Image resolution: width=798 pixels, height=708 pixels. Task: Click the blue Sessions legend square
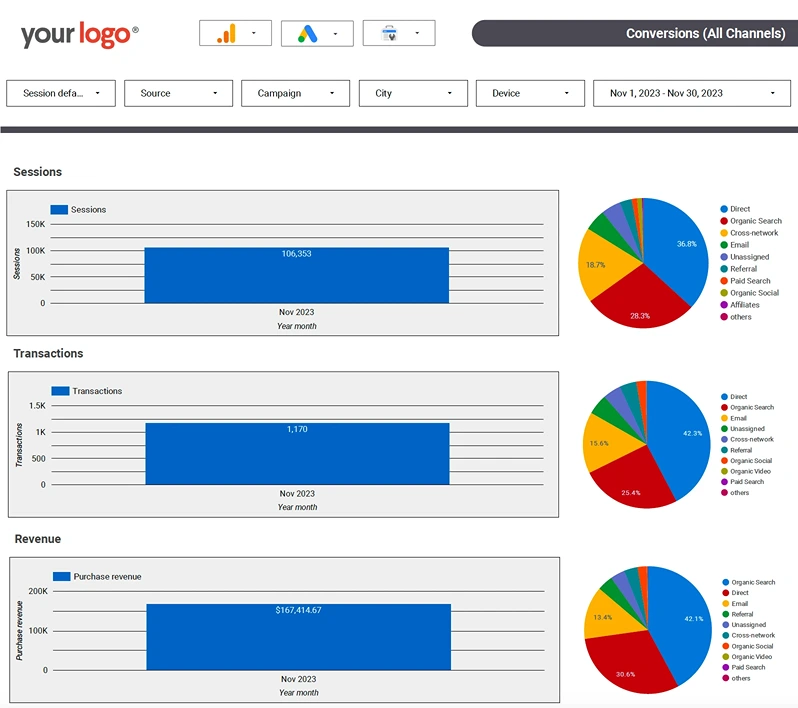click(x=59, y=210)
